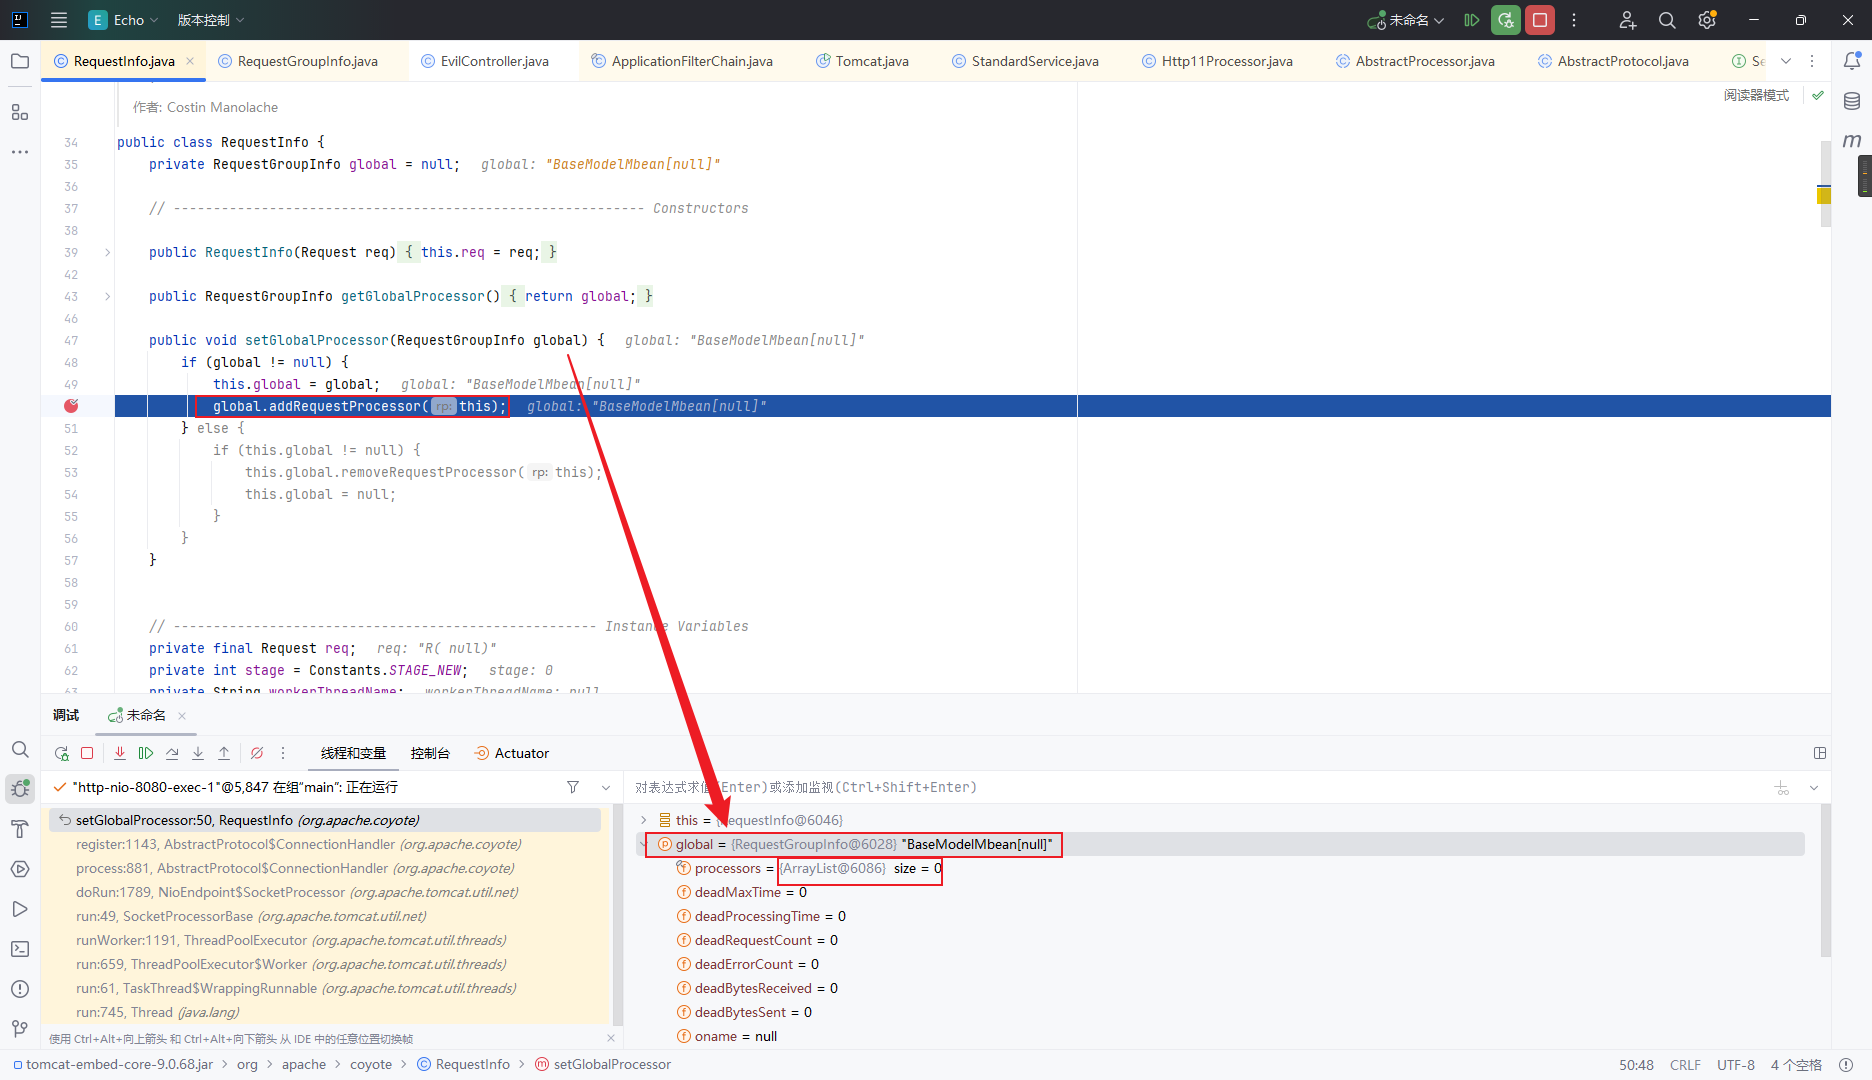Open the Terminal tool window
Screen dimensions: 1872x1080
coord(20,949)
